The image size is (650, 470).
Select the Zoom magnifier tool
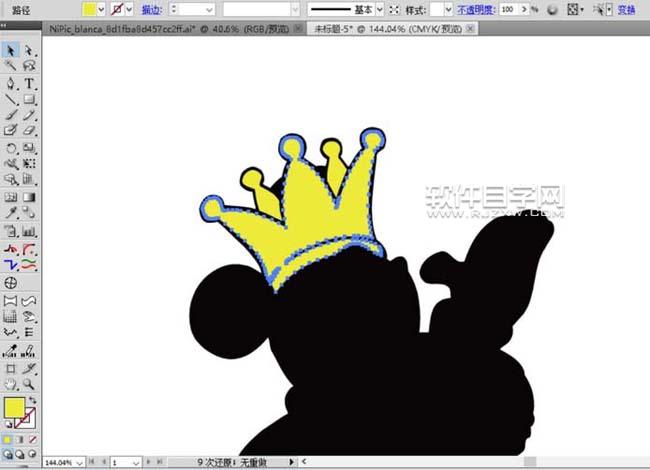point(29,384)
